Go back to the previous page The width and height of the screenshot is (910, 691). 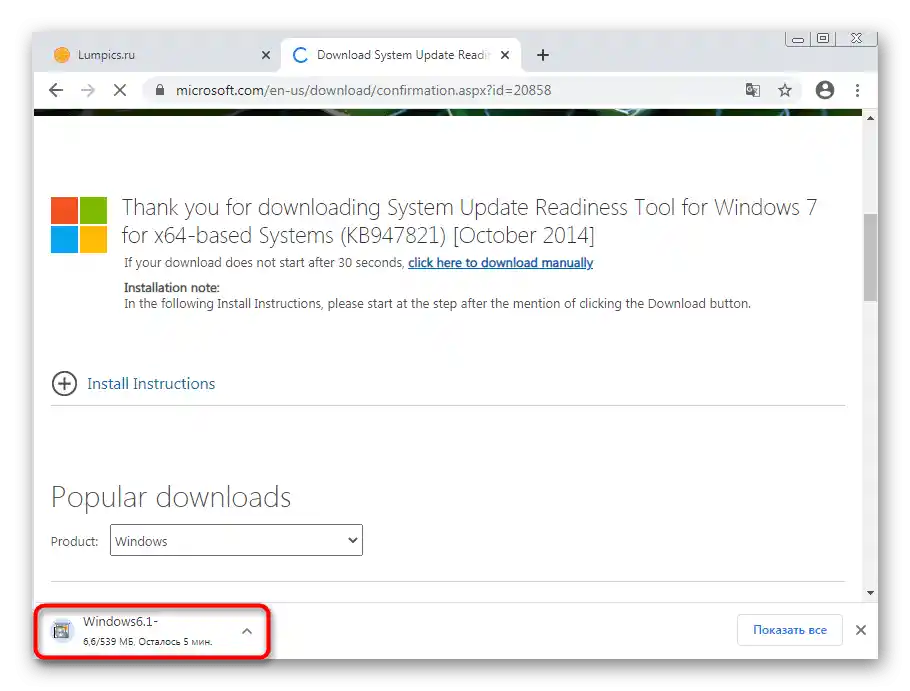(56, 90)
